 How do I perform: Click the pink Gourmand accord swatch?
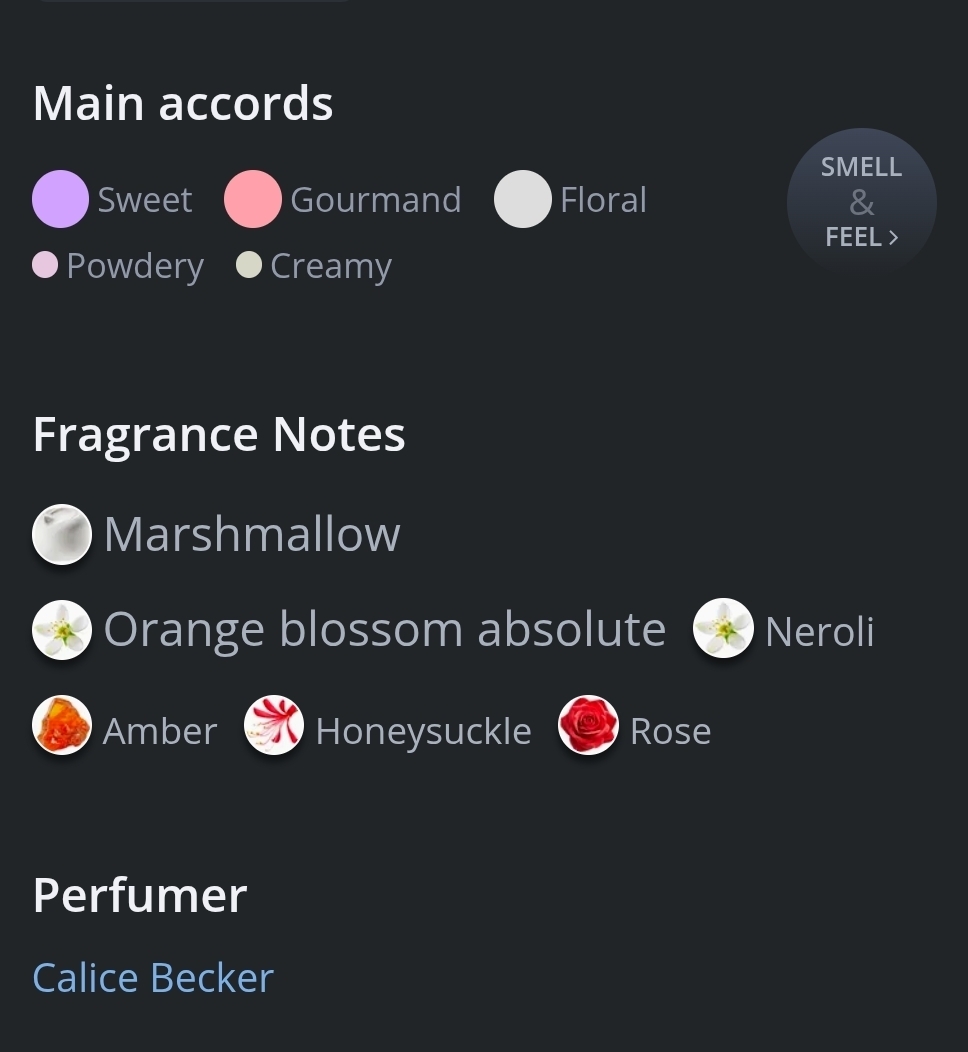click(x=253, y=199)
